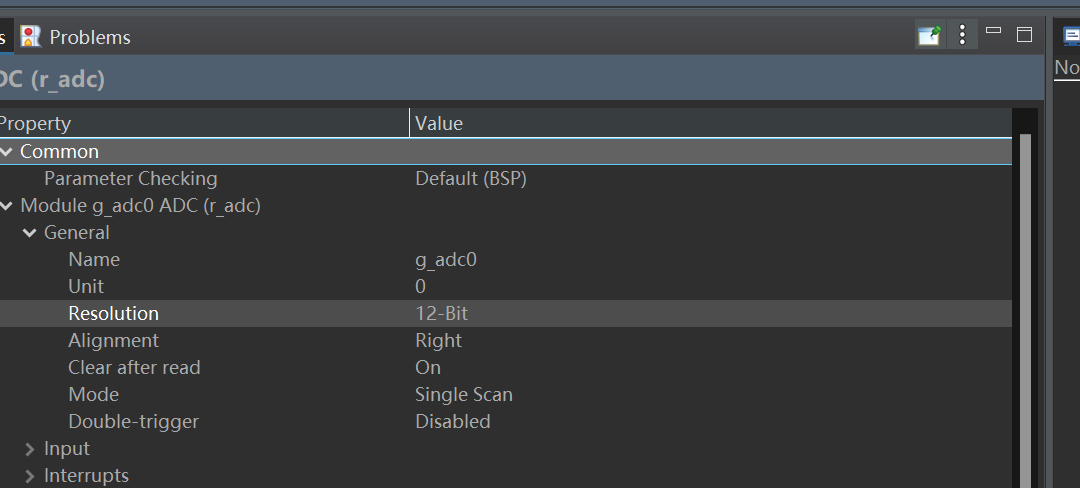This screenshot has width=1080, height=488.
Task: Expand the Input group
Action: [30, 449]
